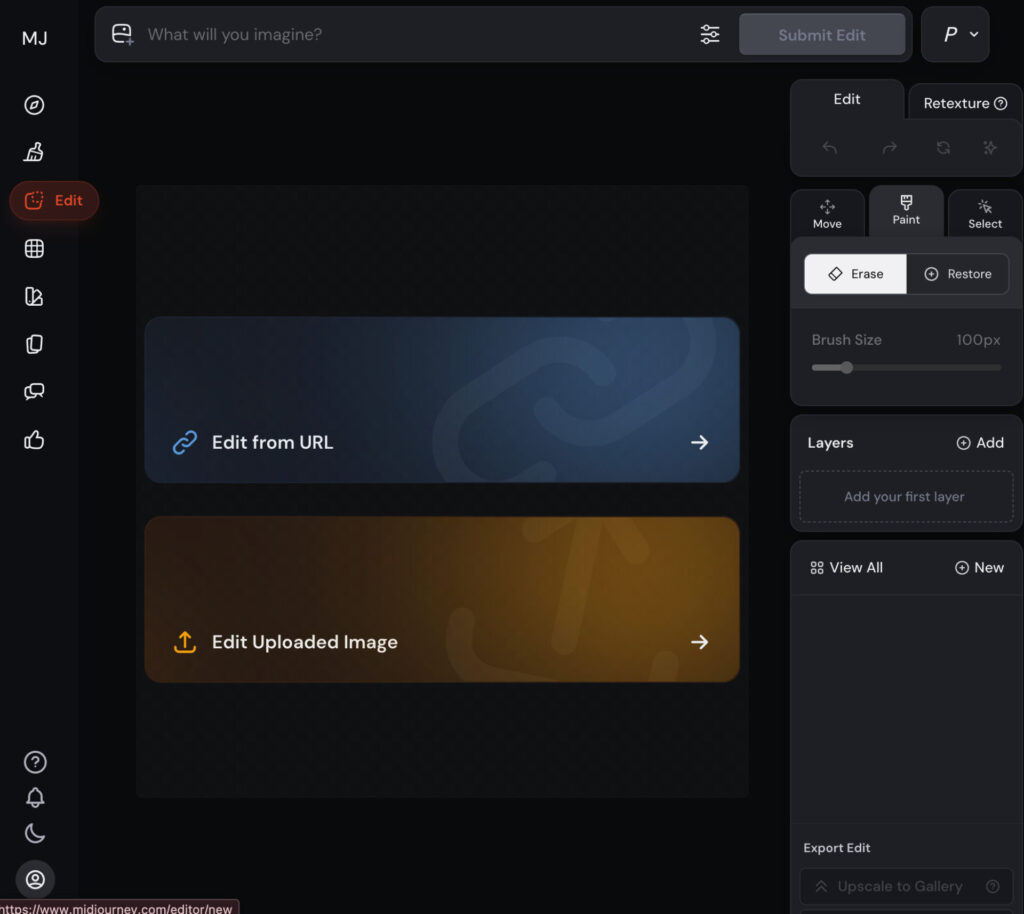This screenshot has height=914, width=1024.
Task: Toggle dark mode with the moon icon
Action: [35, 833]
